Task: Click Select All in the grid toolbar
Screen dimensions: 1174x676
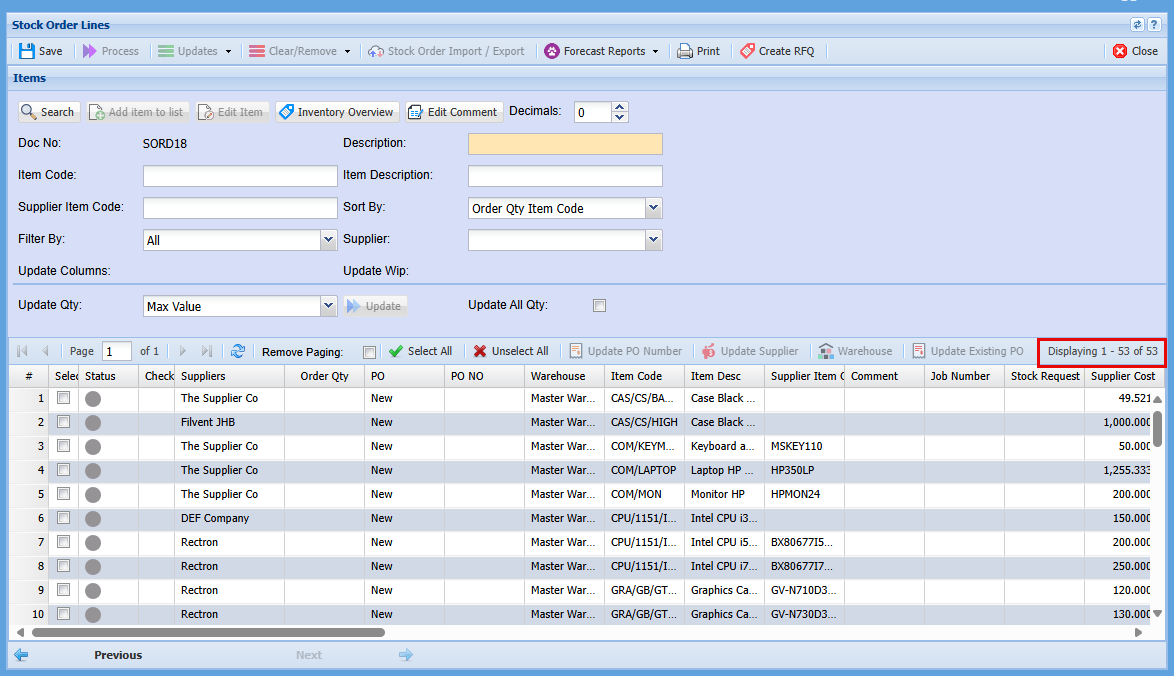Action: [x=420, y=351]
